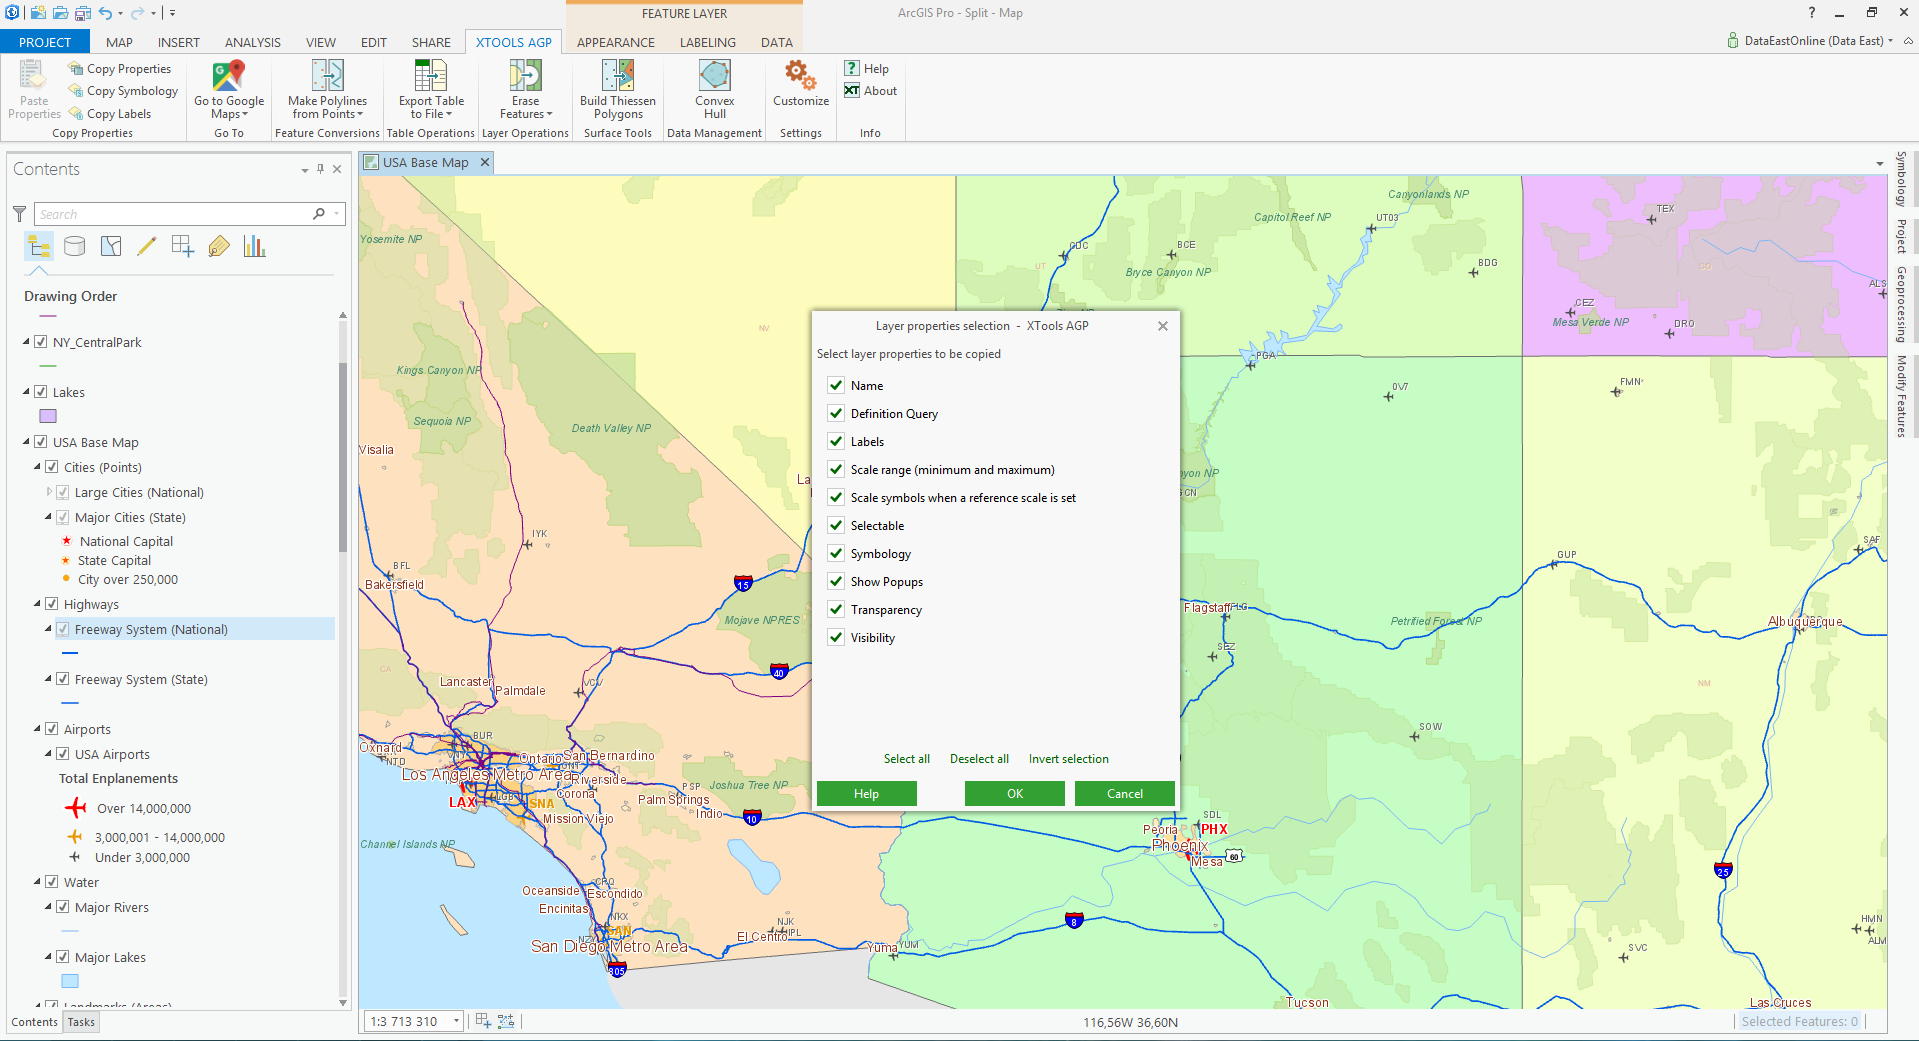The width and height of the screenshot is (1919, 1041).
Task: Open the PROJECT tab
Action: (45, 42)
